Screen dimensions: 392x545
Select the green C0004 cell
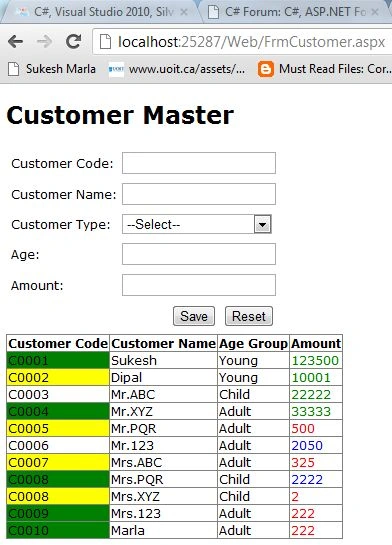(x=58, y=412)
